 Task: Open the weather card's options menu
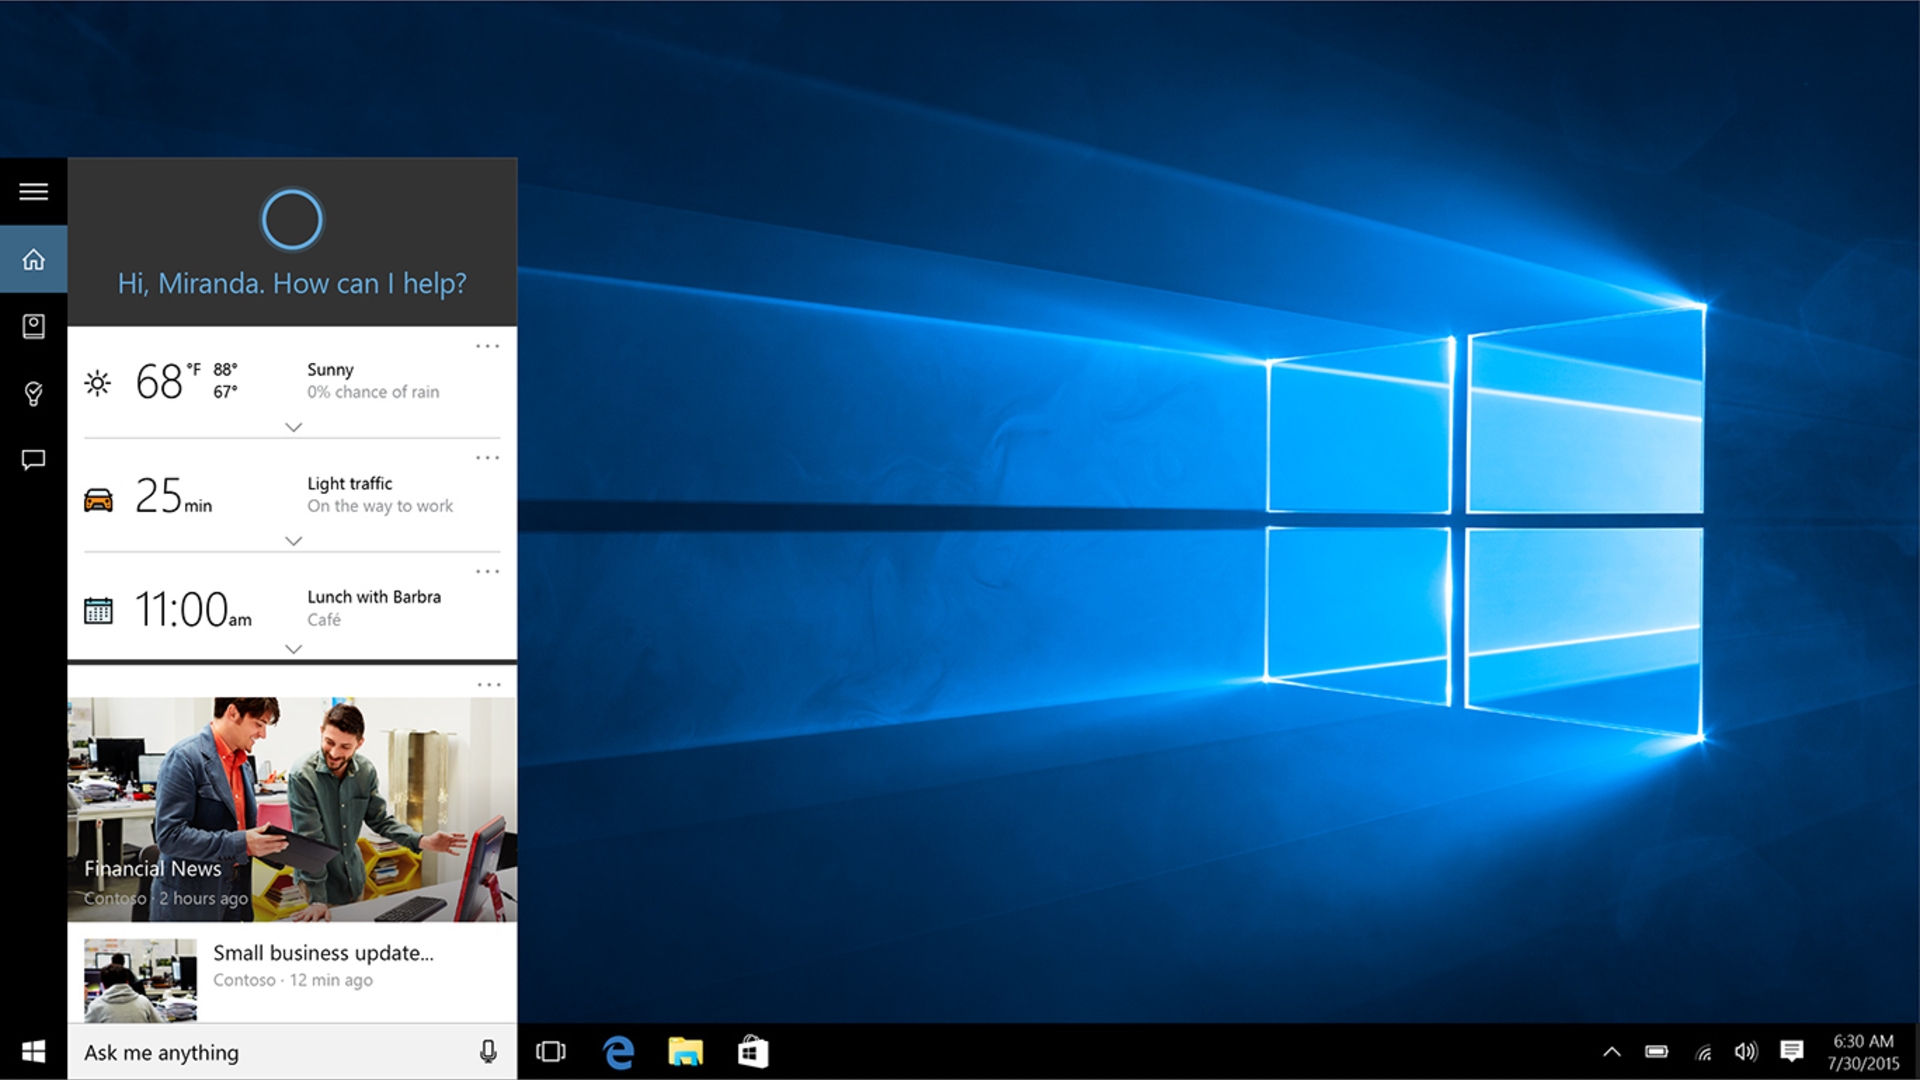pyautogui.click(x=488, y=346)
